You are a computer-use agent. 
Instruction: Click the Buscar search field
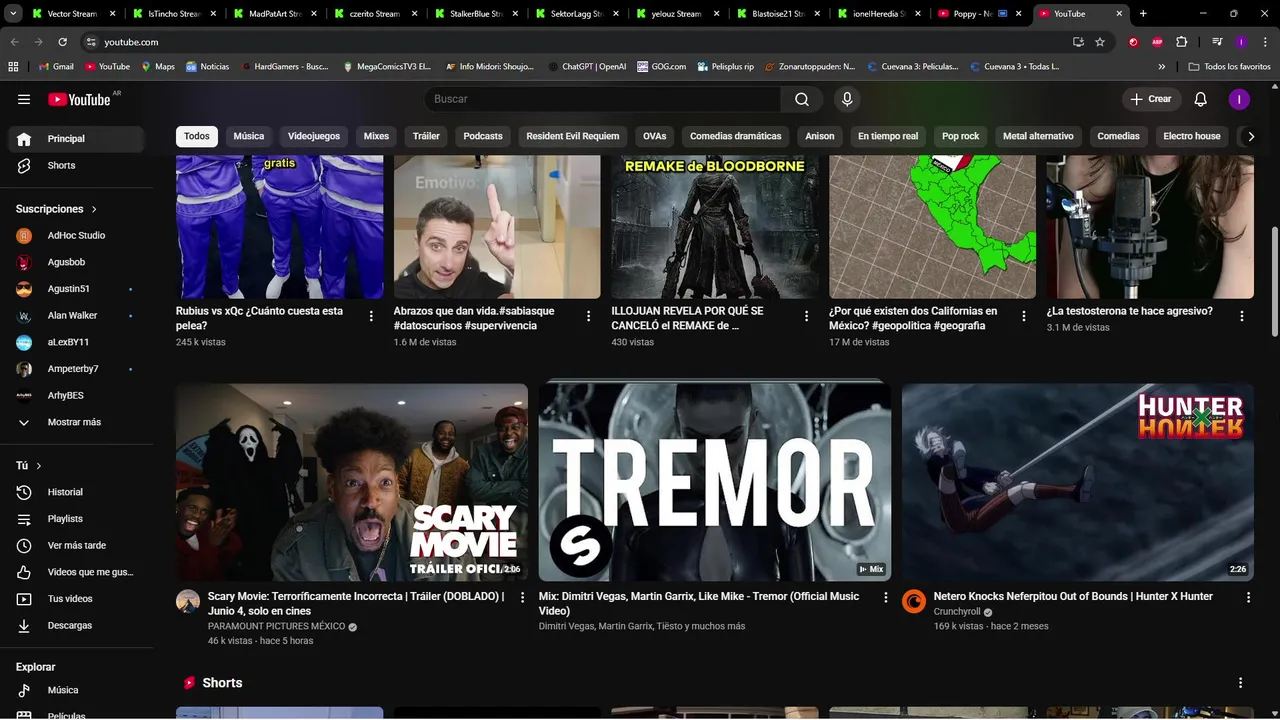pos(603,99)
